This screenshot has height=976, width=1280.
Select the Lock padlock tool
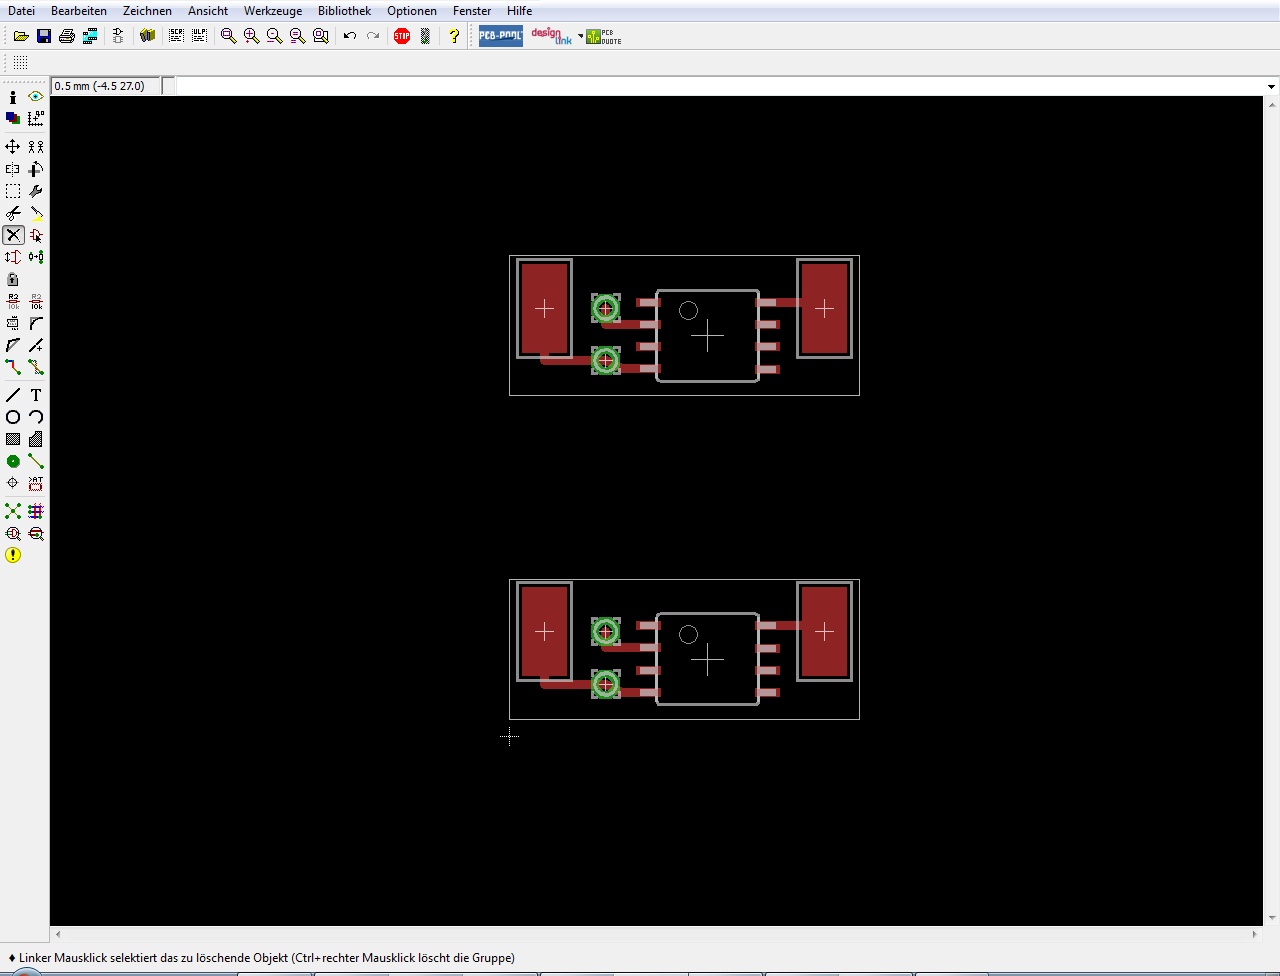coord(13,279)
